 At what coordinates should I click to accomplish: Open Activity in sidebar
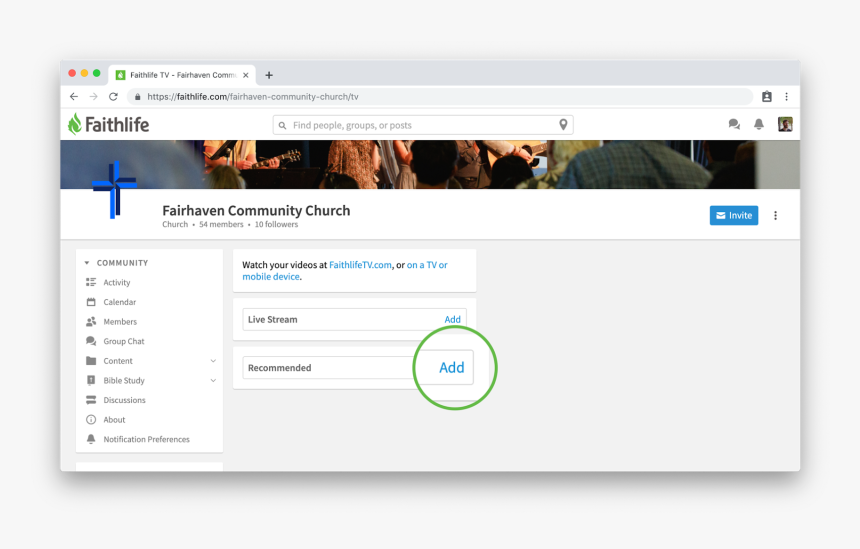[117, 282]
